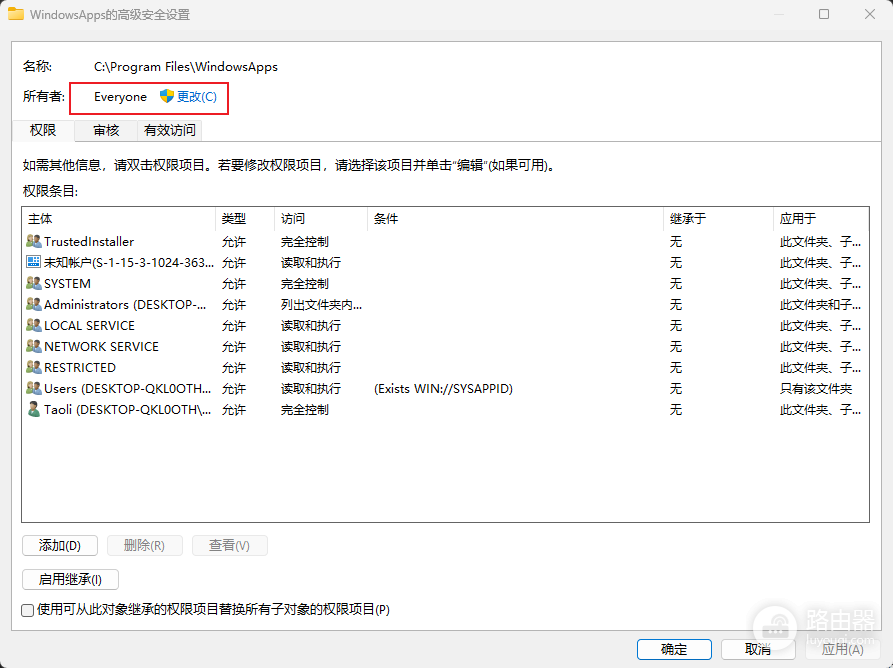
Task: Maximize the security settings window
Action: click(824, 14)
